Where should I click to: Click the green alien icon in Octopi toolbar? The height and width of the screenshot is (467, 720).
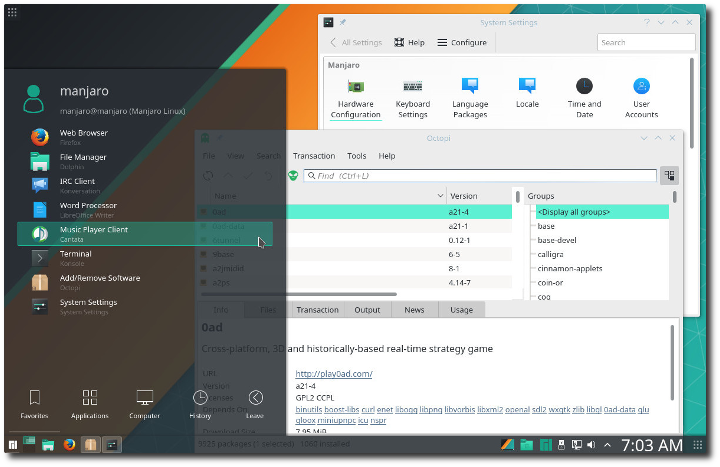point(293,175)
